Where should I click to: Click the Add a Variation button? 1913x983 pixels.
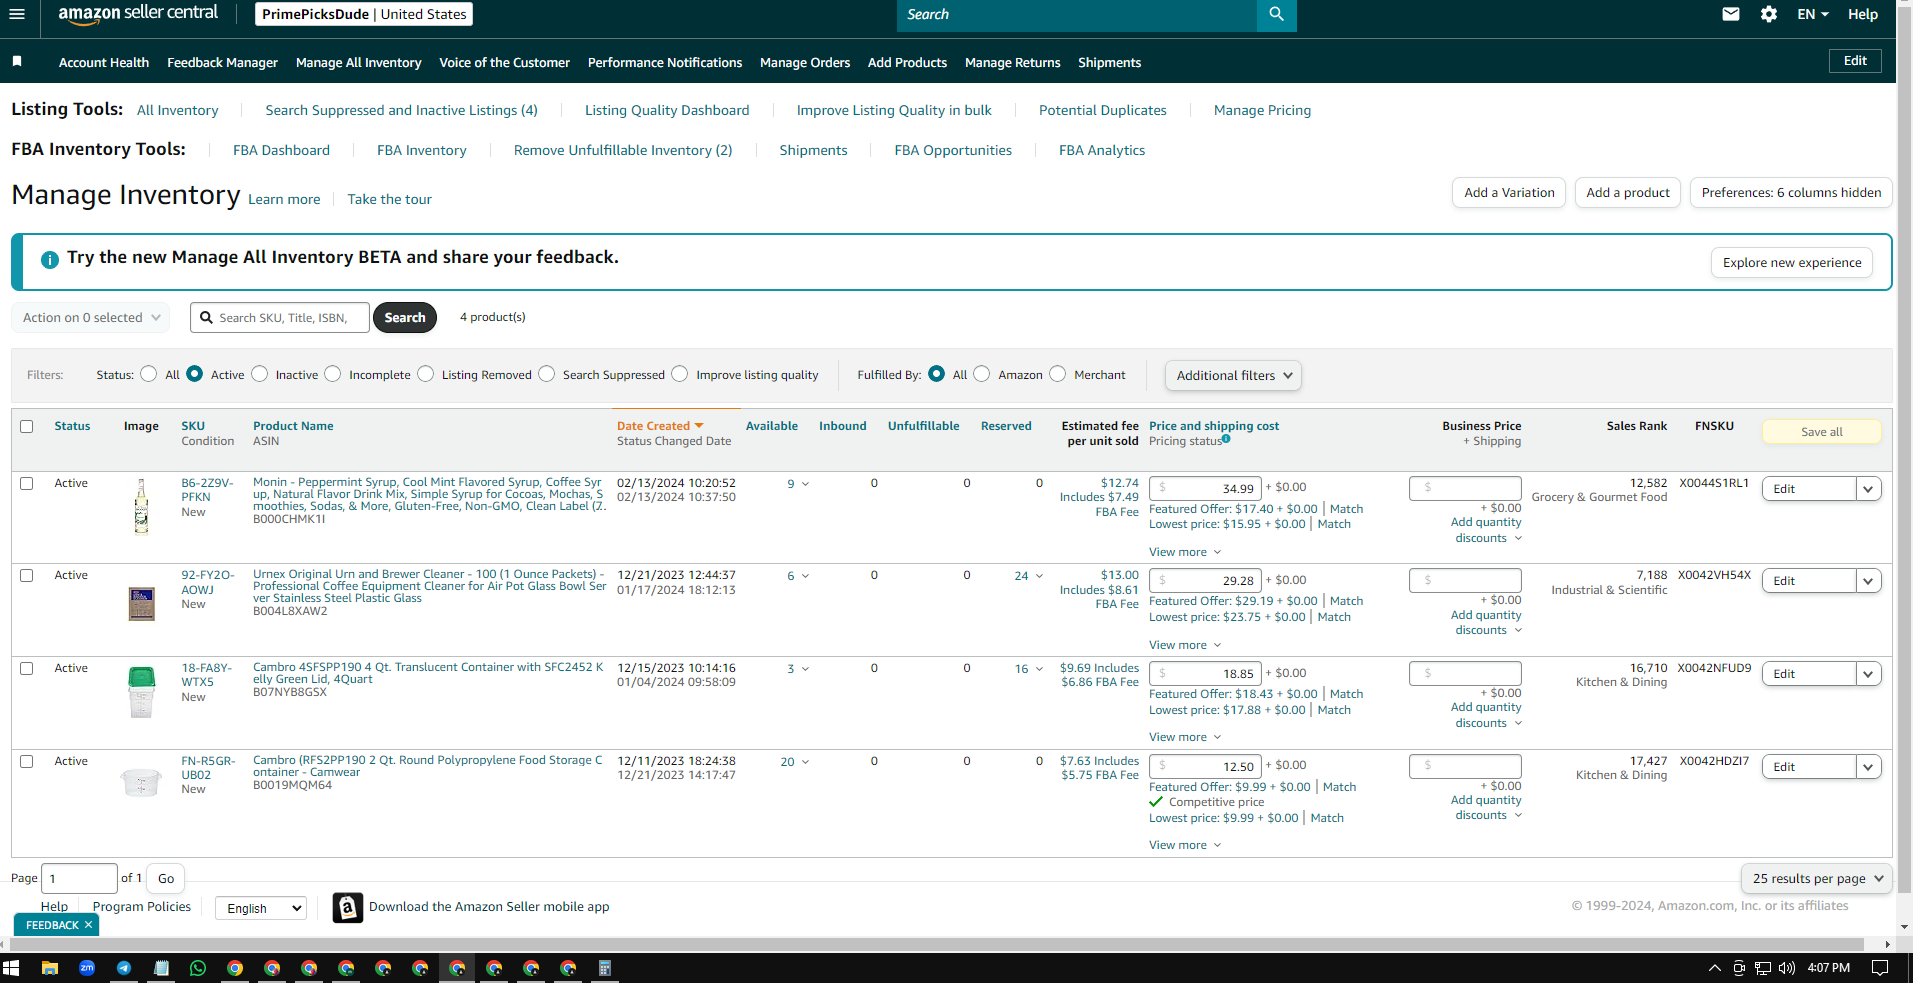tap(1509, 193)
